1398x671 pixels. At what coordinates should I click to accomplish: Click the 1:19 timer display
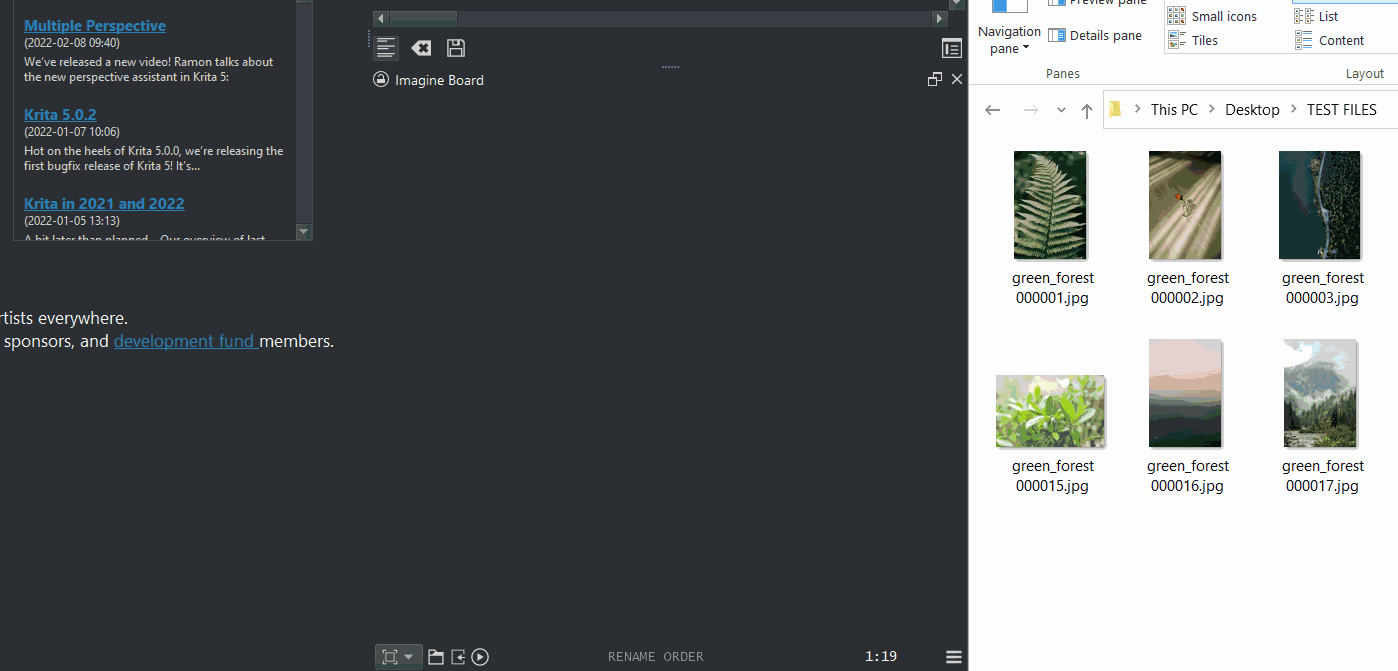coord(881,657)
